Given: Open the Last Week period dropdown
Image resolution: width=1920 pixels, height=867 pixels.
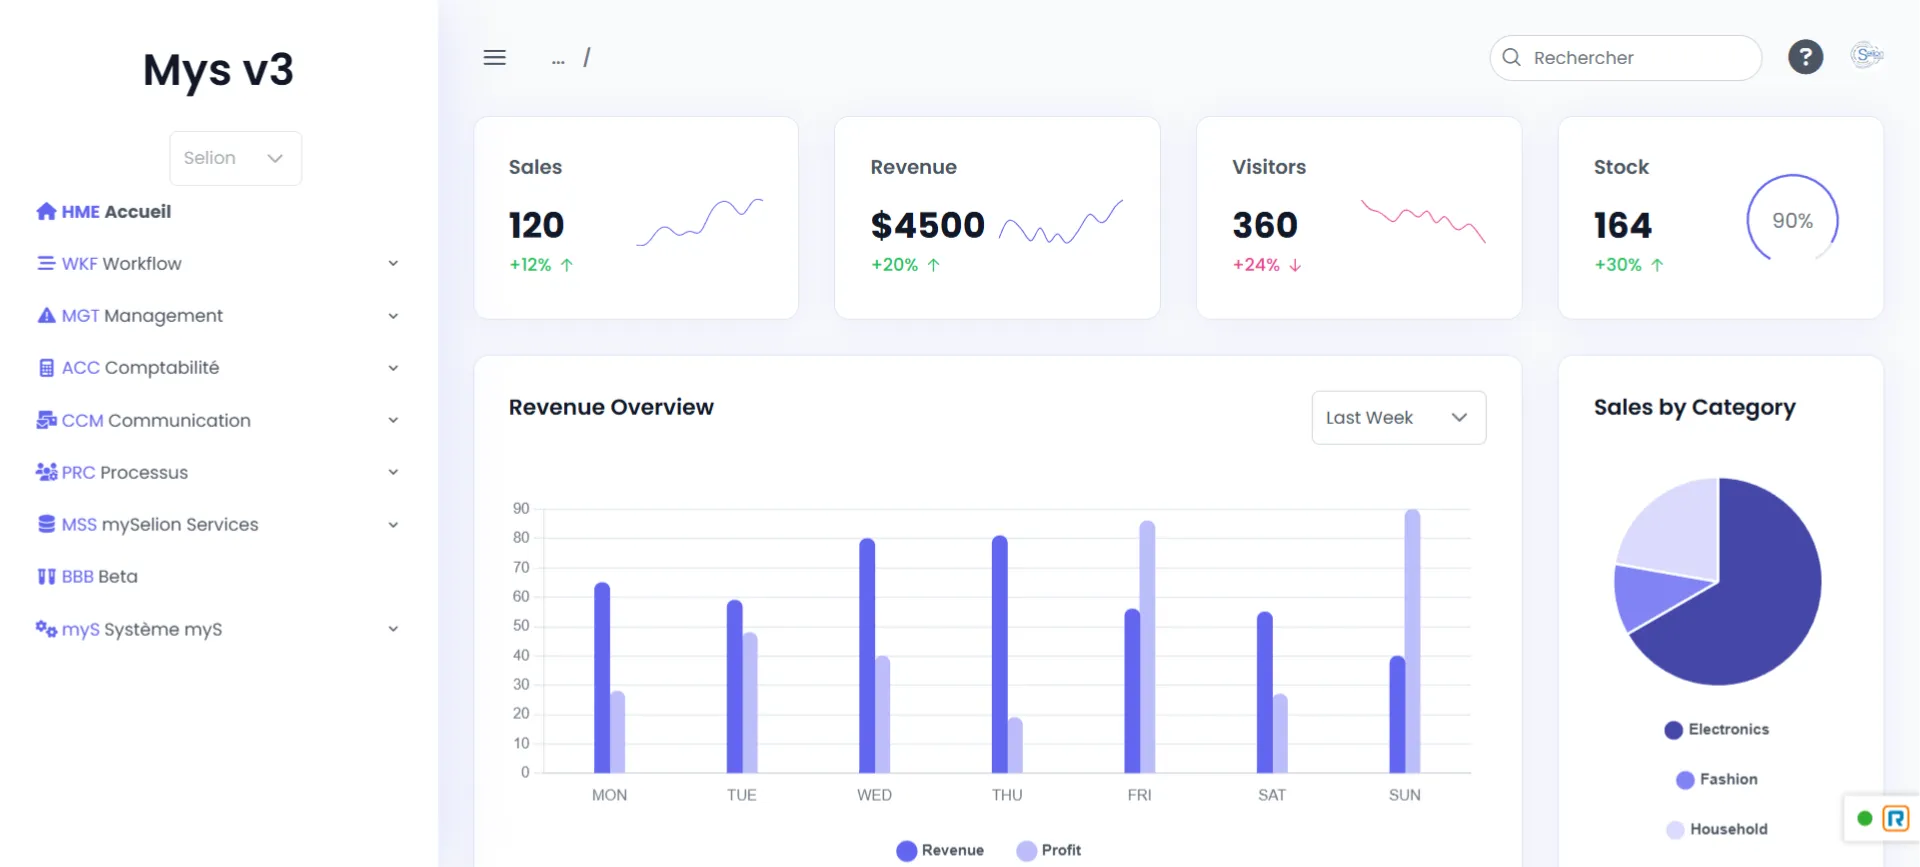Looking at the screenshot, I should [1398, 417].
